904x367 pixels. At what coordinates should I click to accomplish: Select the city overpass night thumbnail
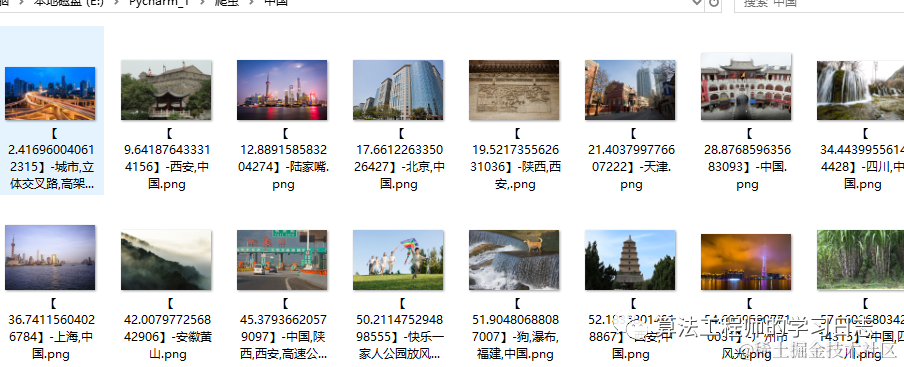(x=50, y=93)
